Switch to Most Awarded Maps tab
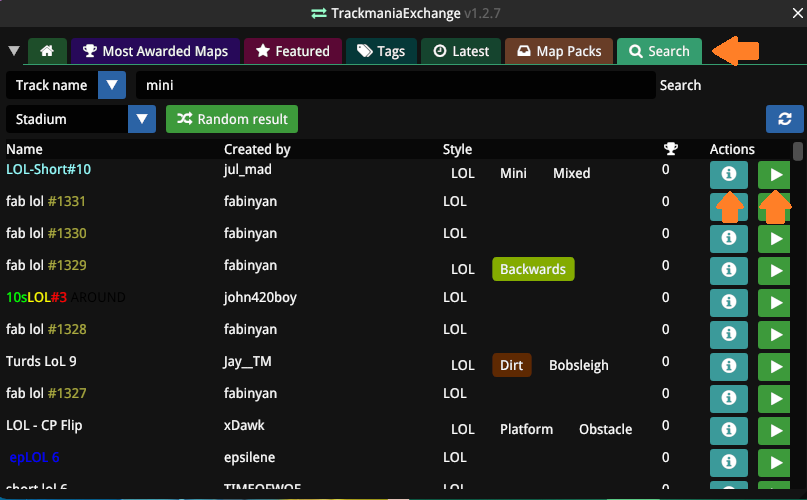The width and height of the screenshot is (807, 500). tap(155, 51)
